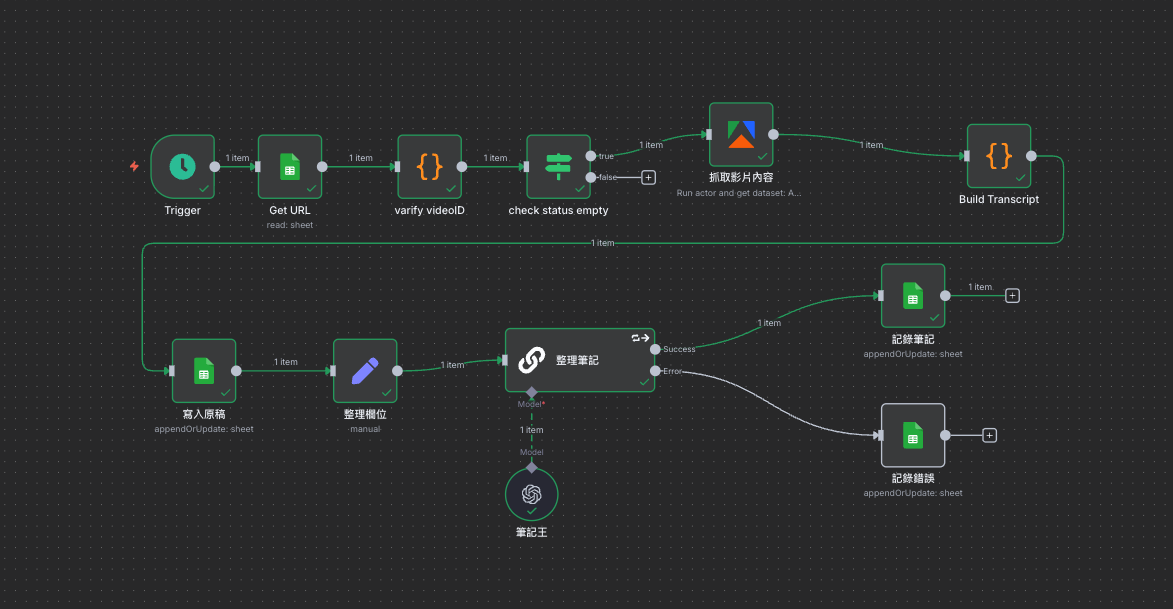Select the 筆記王 OpenAI model node
Screen dimensions: 1173x609
[x=531, y=494]
